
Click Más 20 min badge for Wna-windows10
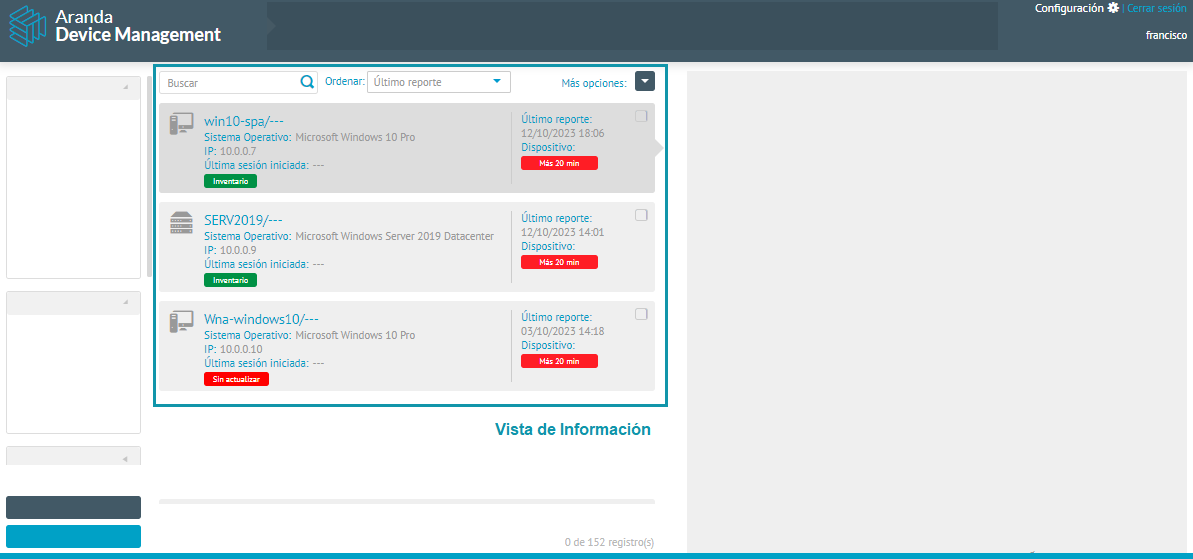point(559,360)
